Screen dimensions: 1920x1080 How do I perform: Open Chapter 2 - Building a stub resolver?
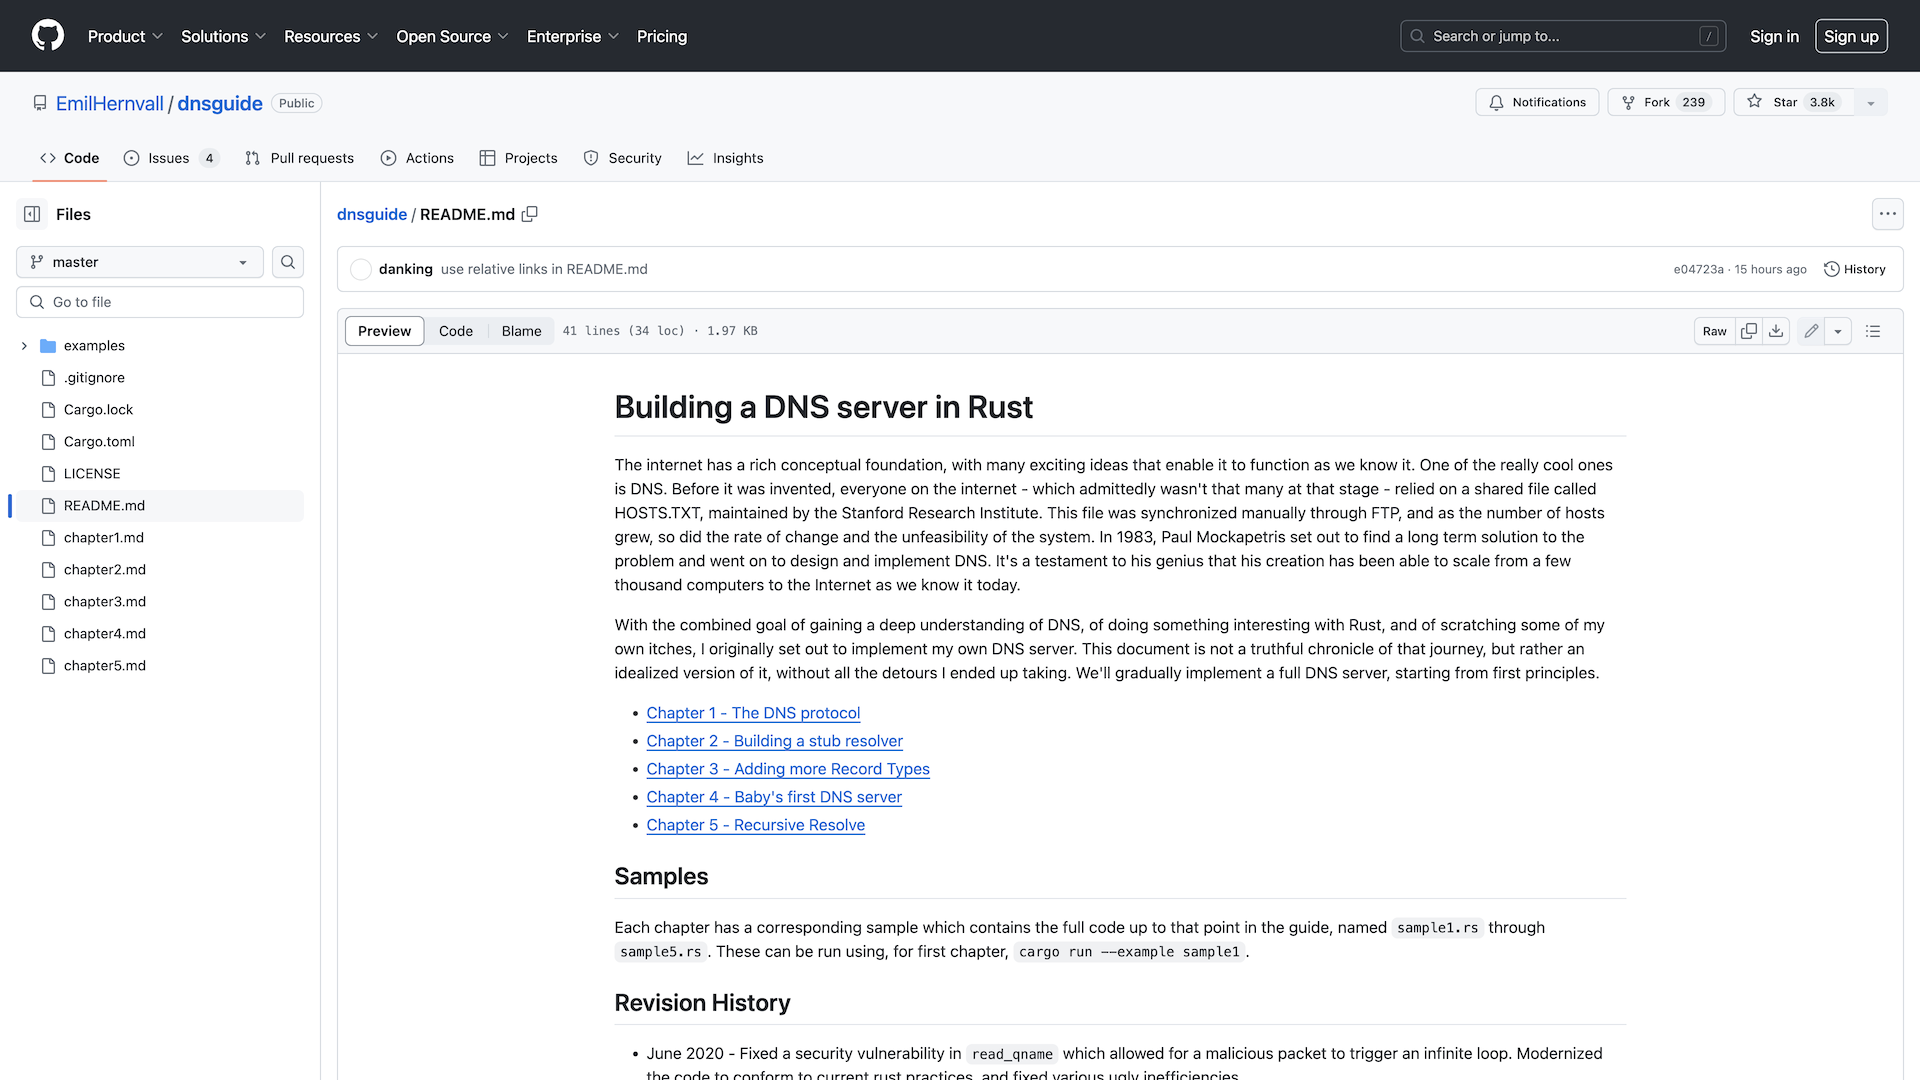pyautogui.click(x=774, y=741)
